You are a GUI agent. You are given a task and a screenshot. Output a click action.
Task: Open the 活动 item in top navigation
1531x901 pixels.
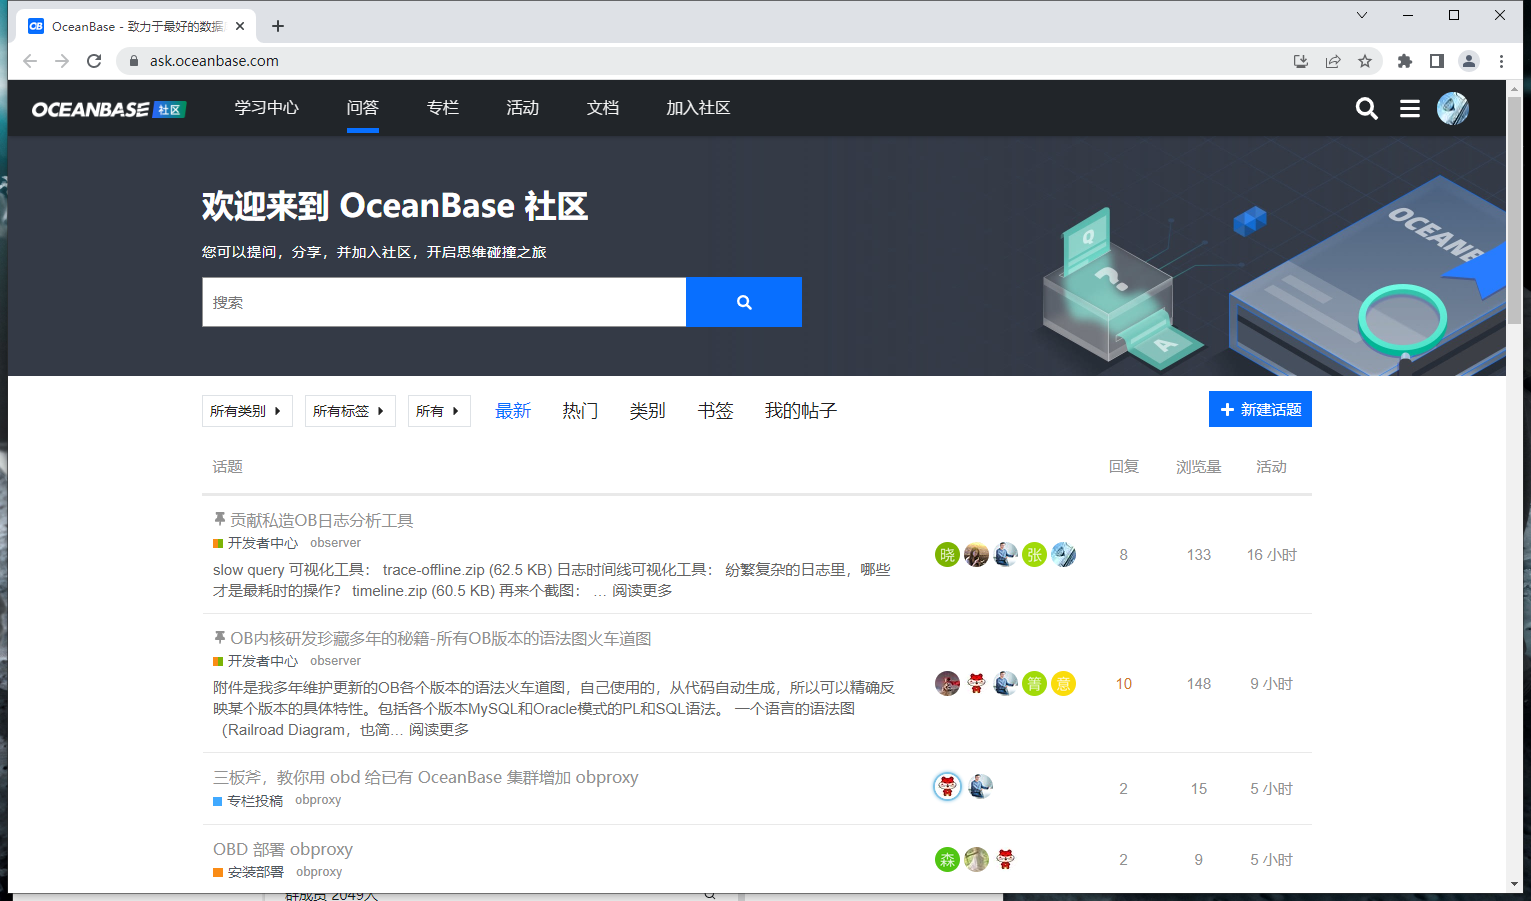click(x=522, y=108)
